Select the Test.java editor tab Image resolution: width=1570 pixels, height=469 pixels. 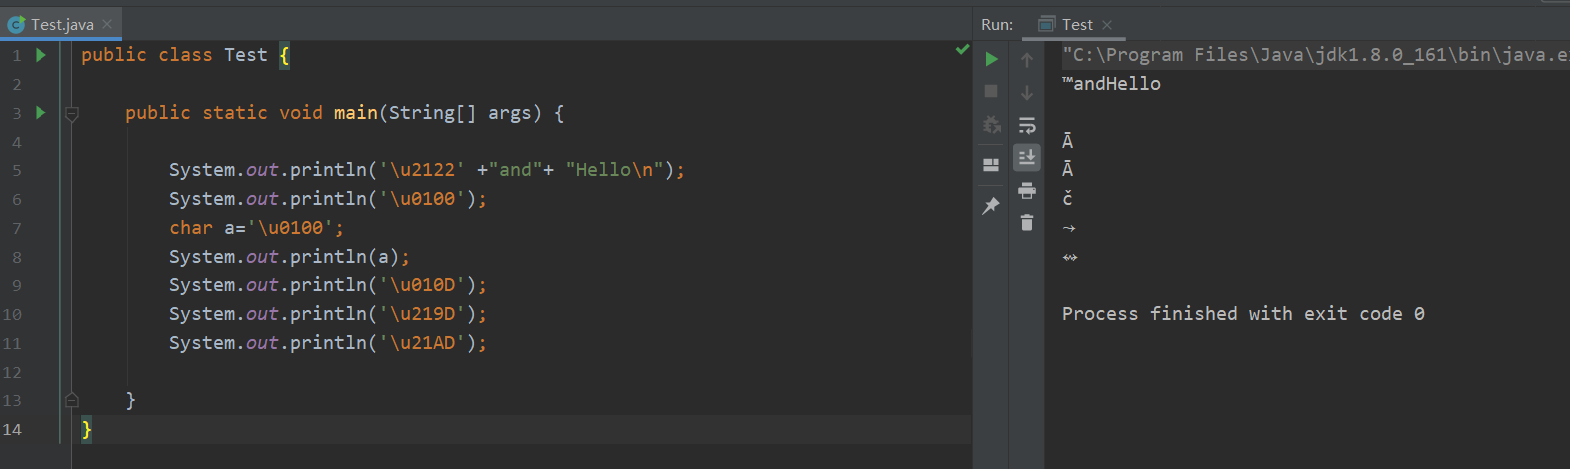click(x=62, y=24)
